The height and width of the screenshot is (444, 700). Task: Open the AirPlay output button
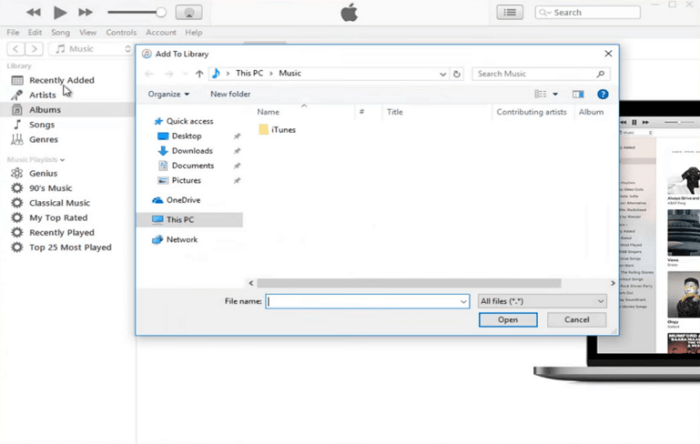click(x=189, y=12)
